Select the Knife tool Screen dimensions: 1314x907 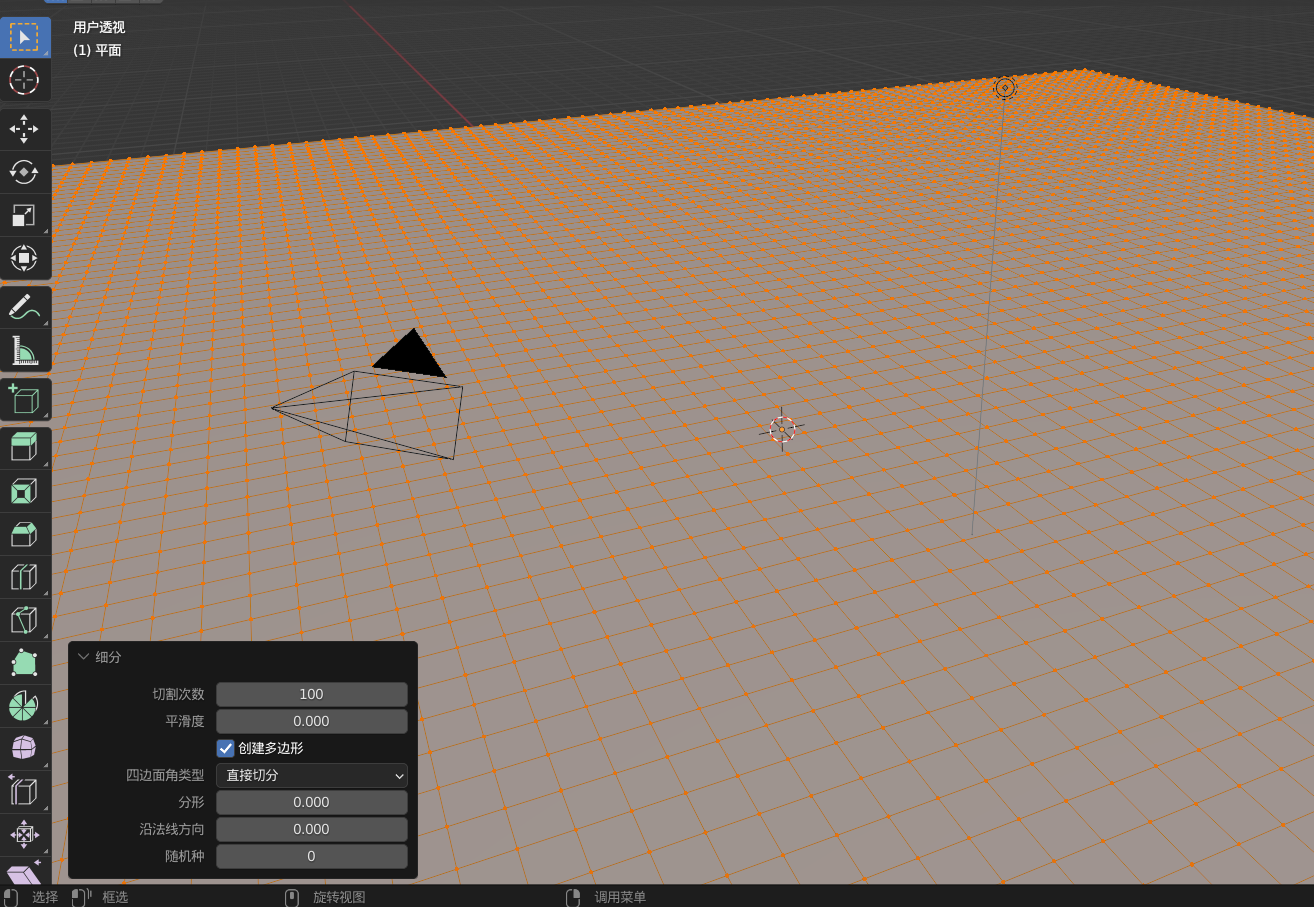pos(24,620)
